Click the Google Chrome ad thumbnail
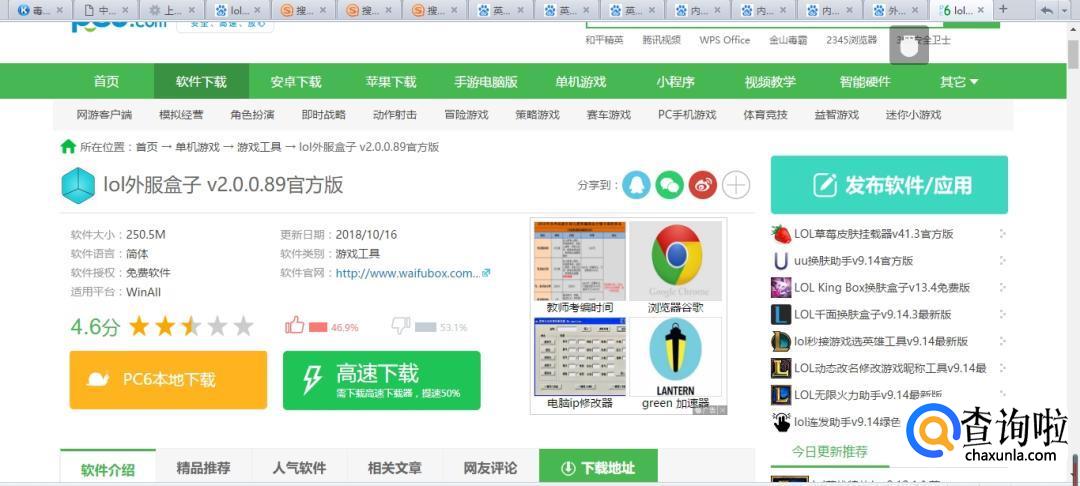1080x486 pixels. [x=676, y=260]
